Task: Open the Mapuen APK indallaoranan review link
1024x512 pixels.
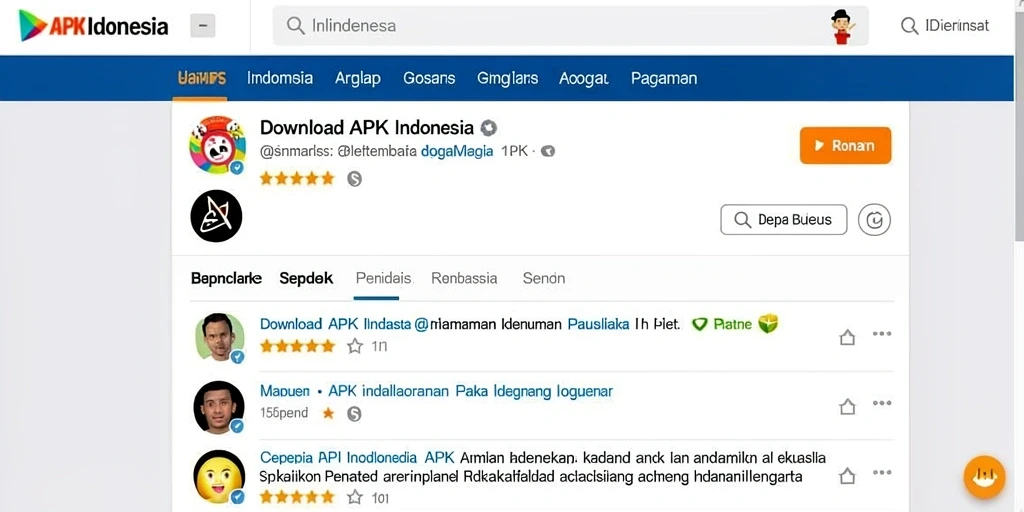Action: 436,391
